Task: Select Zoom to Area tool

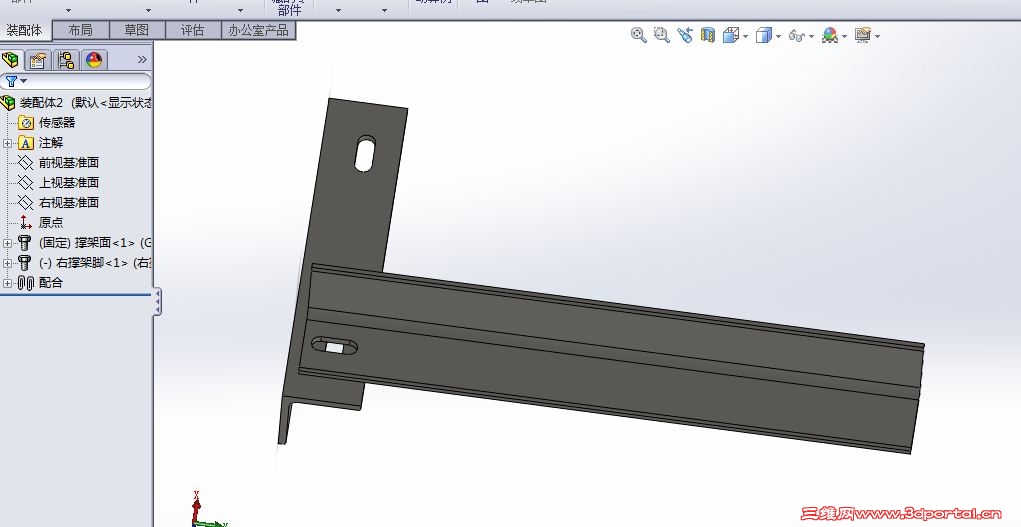Action: (662, 35)
